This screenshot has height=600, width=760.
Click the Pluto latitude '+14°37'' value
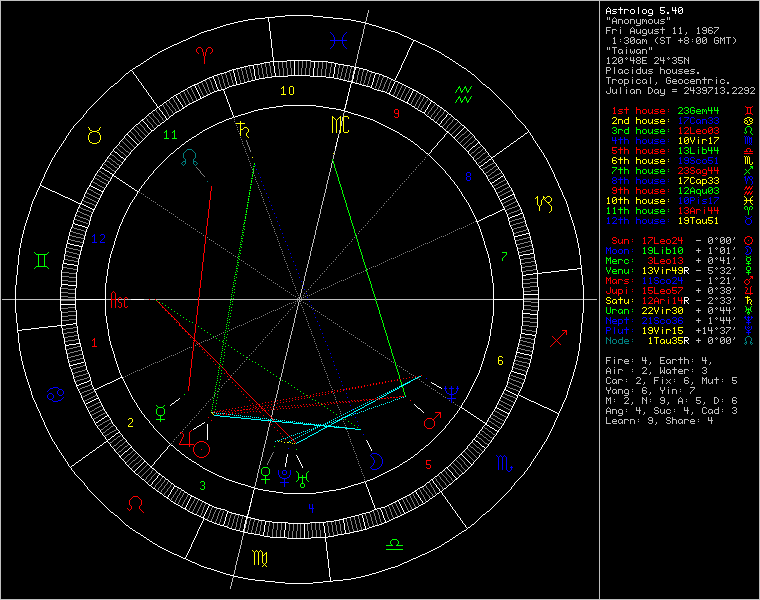pos(716,331)
